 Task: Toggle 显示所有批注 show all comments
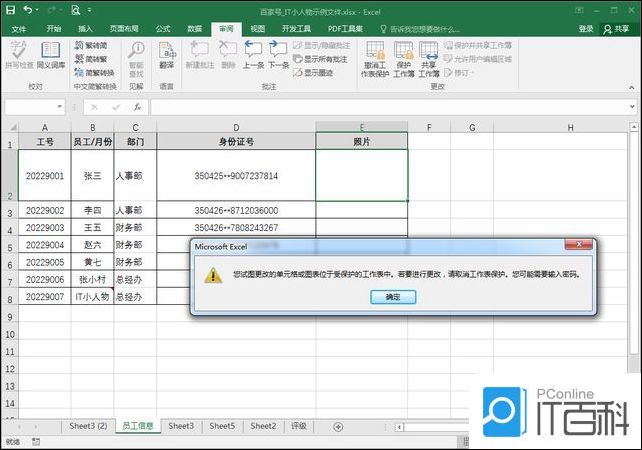[x=320, y=59]
